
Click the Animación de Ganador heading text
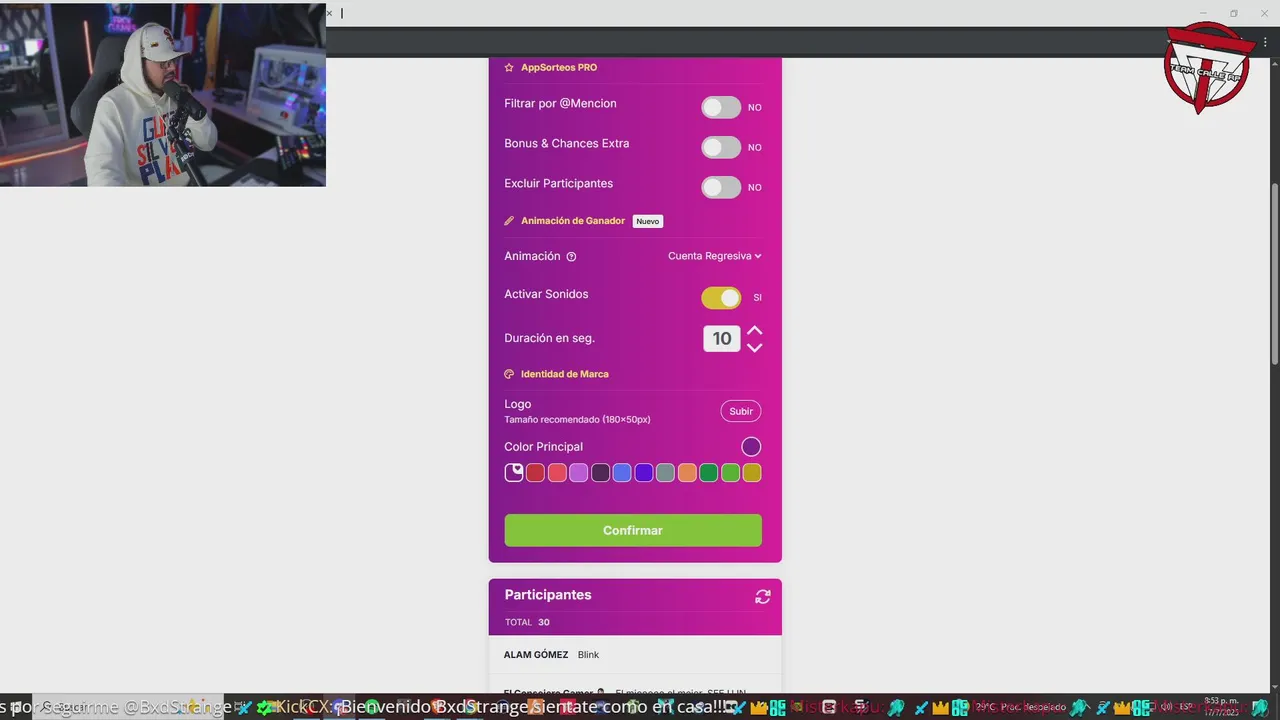pos(573,221)
